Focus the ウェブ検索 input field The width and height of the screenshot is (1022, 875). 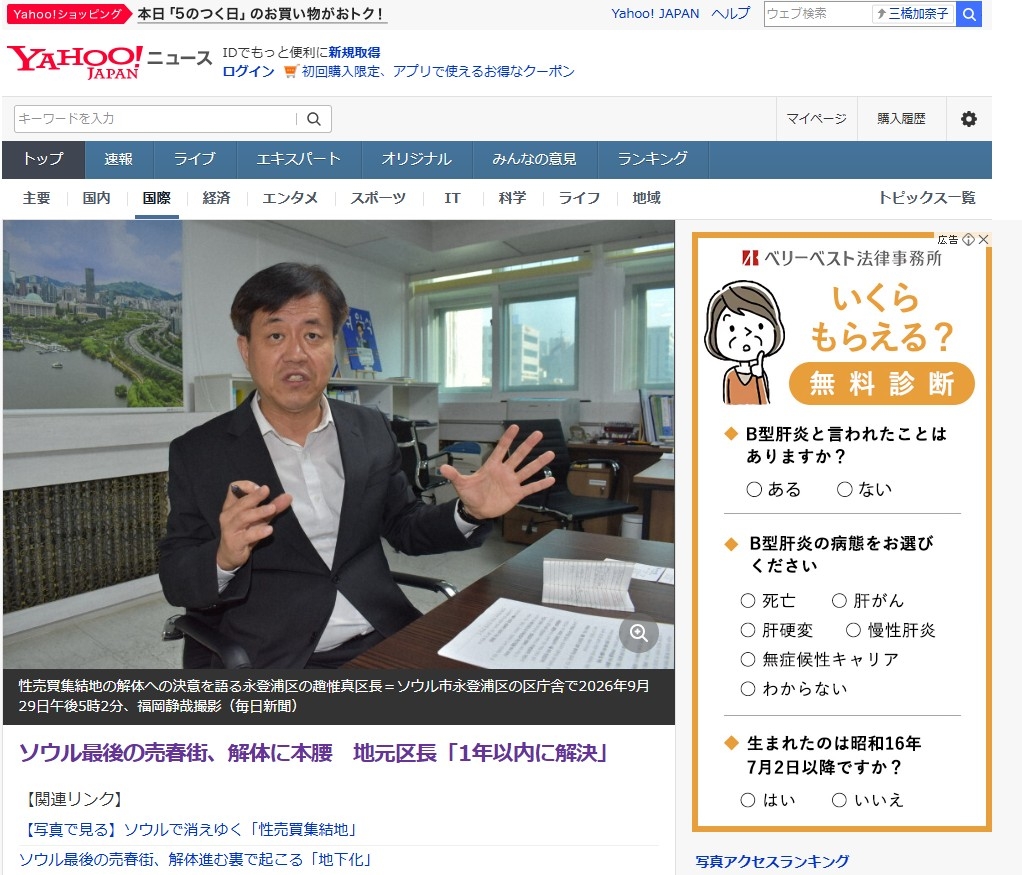818,14
